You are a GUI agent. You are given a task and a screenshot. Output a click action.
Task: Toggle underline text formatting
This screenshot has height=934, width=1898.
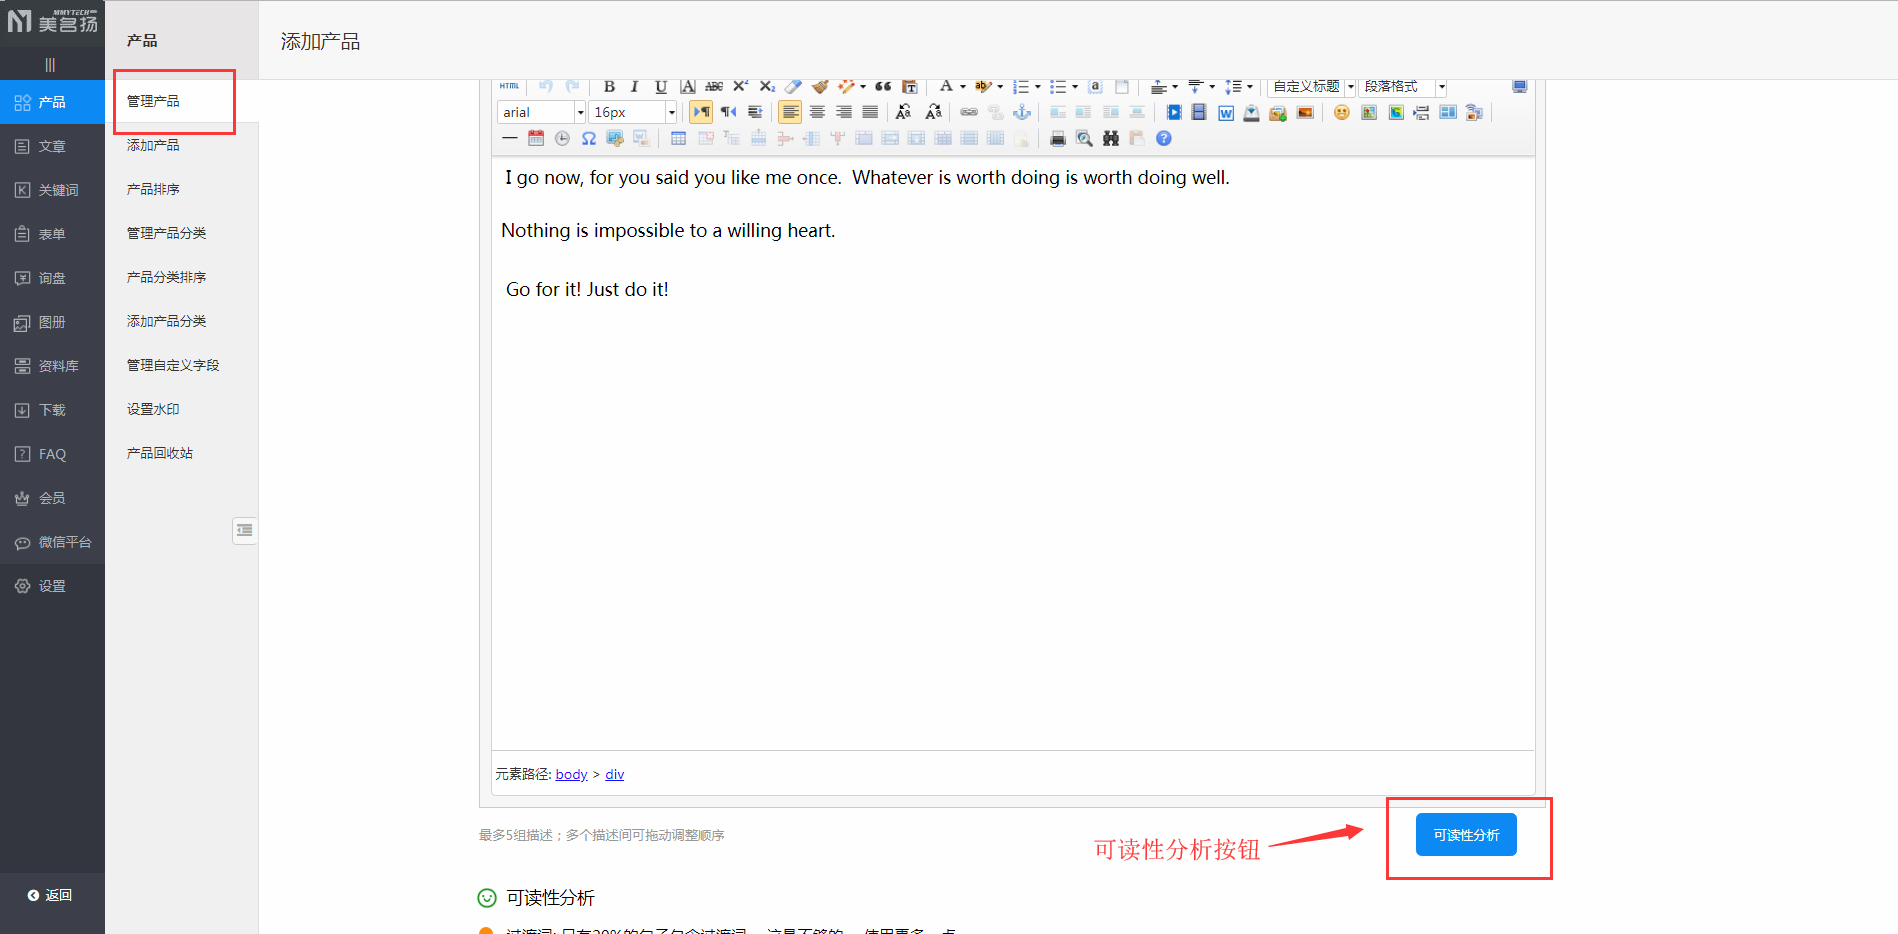[660, 87]
